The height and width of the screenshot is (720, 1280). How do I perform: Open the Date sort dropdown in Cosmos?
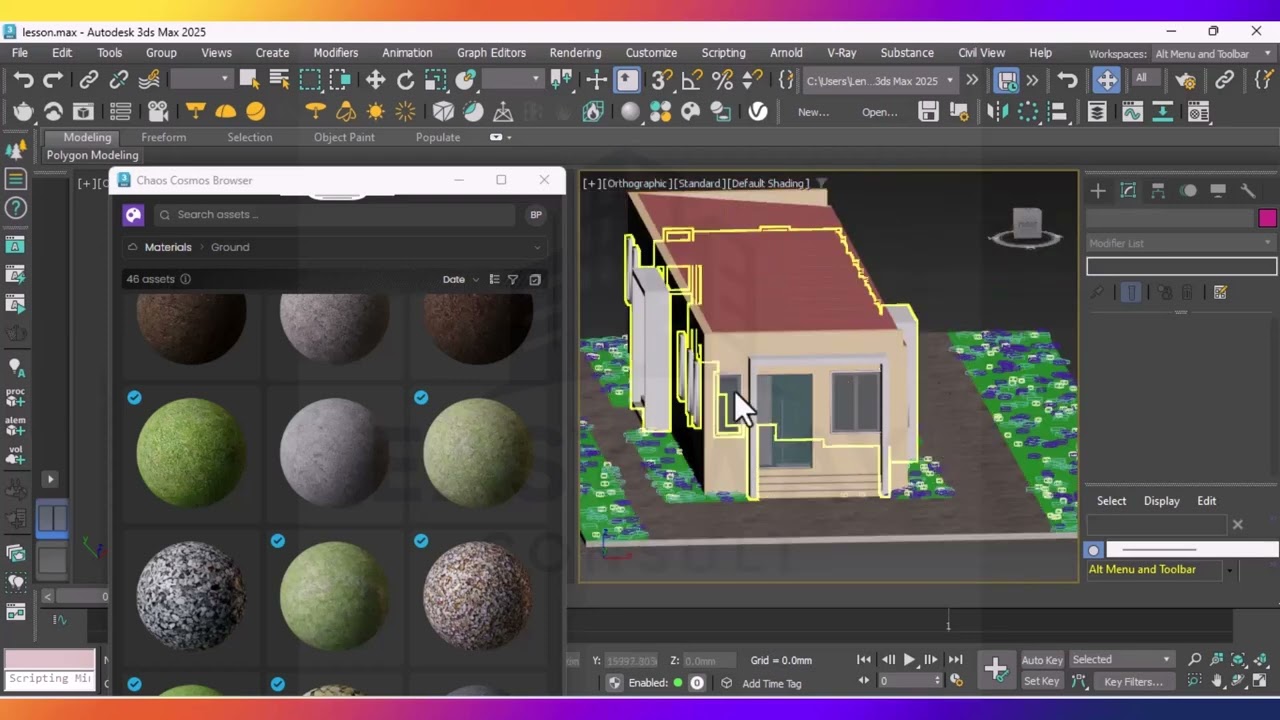(x=461, y=280)
